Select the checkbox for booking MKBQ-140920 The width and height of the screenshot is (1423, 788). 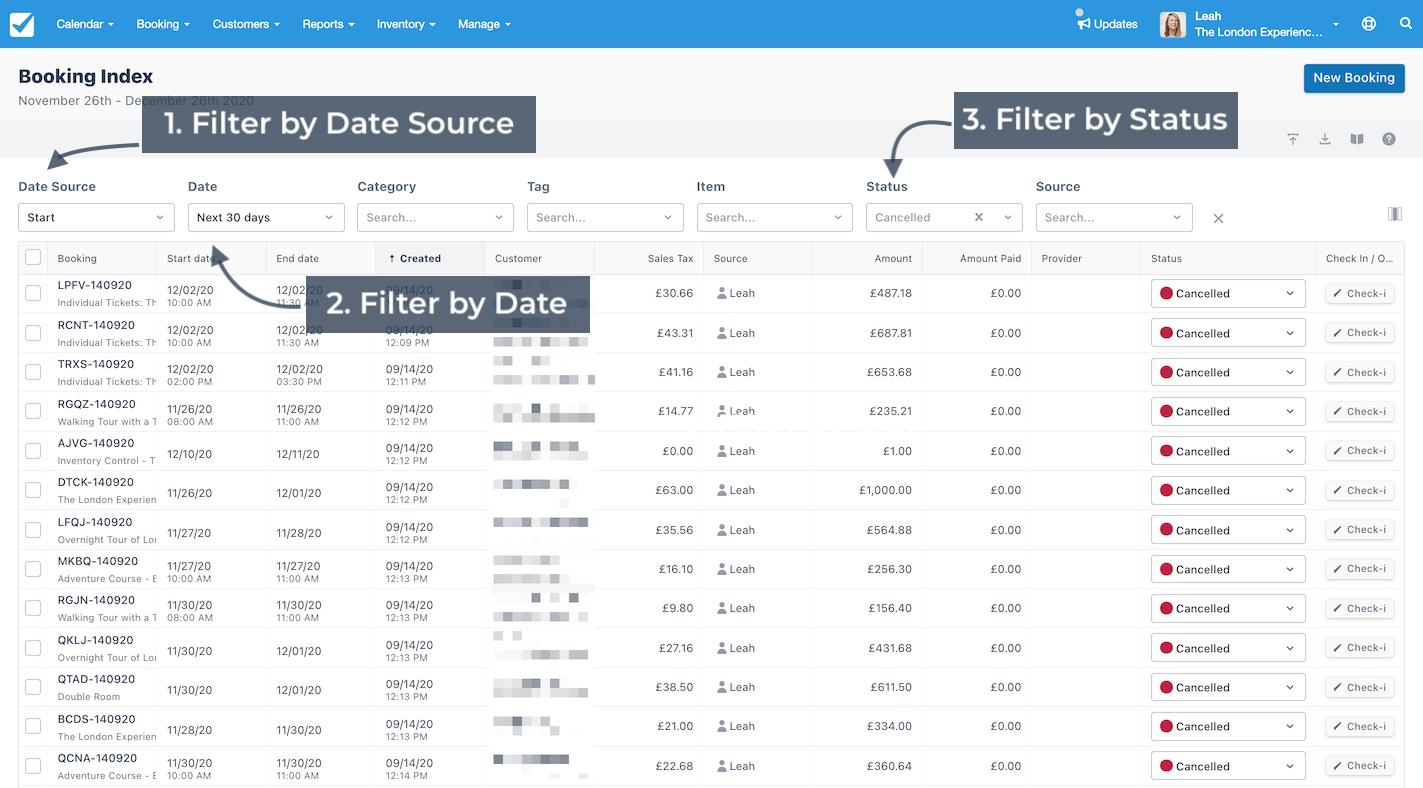pyautogui.click(x=33, y=569)
